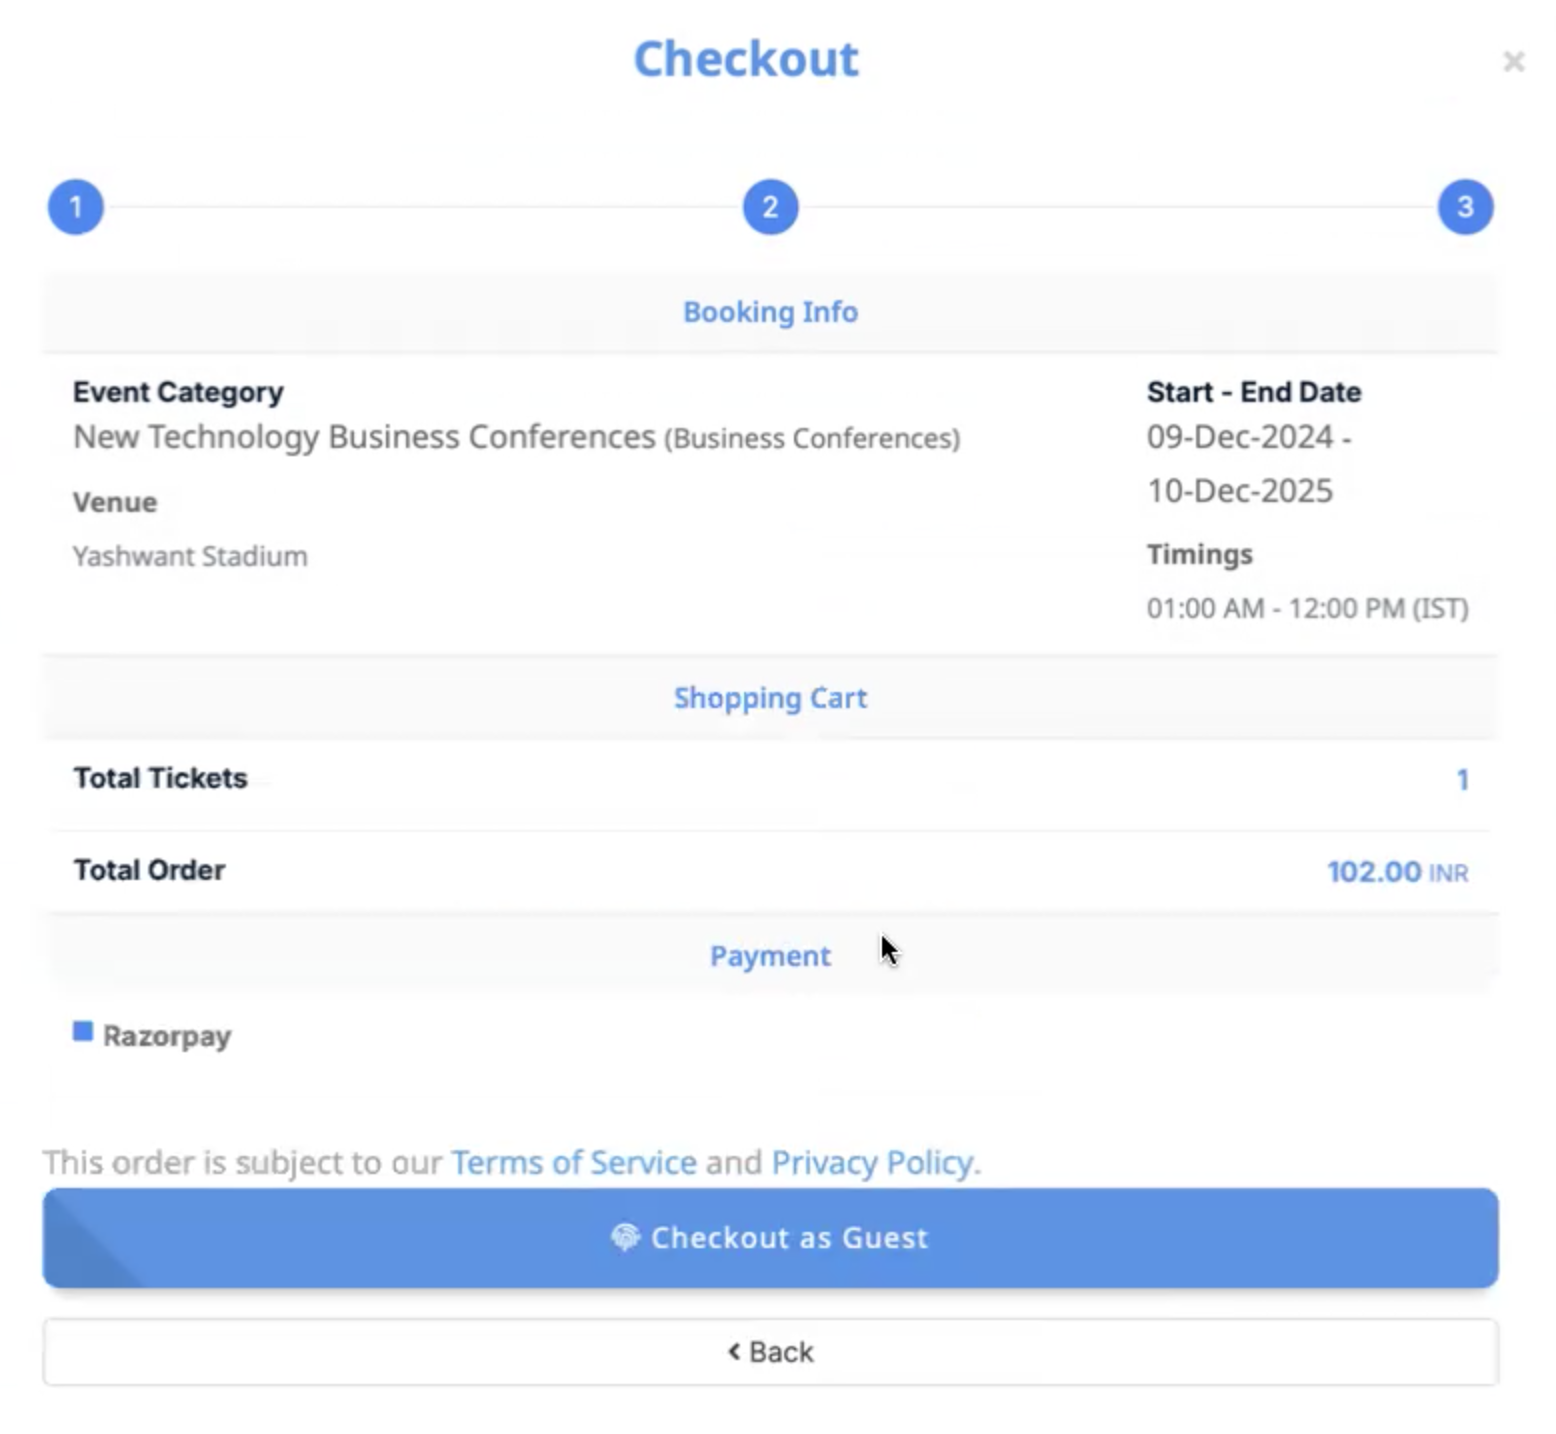Open the Terms of Service link
Image resolution: width=1556 pixels, height=1434 pixels.
coord(573,1162)
